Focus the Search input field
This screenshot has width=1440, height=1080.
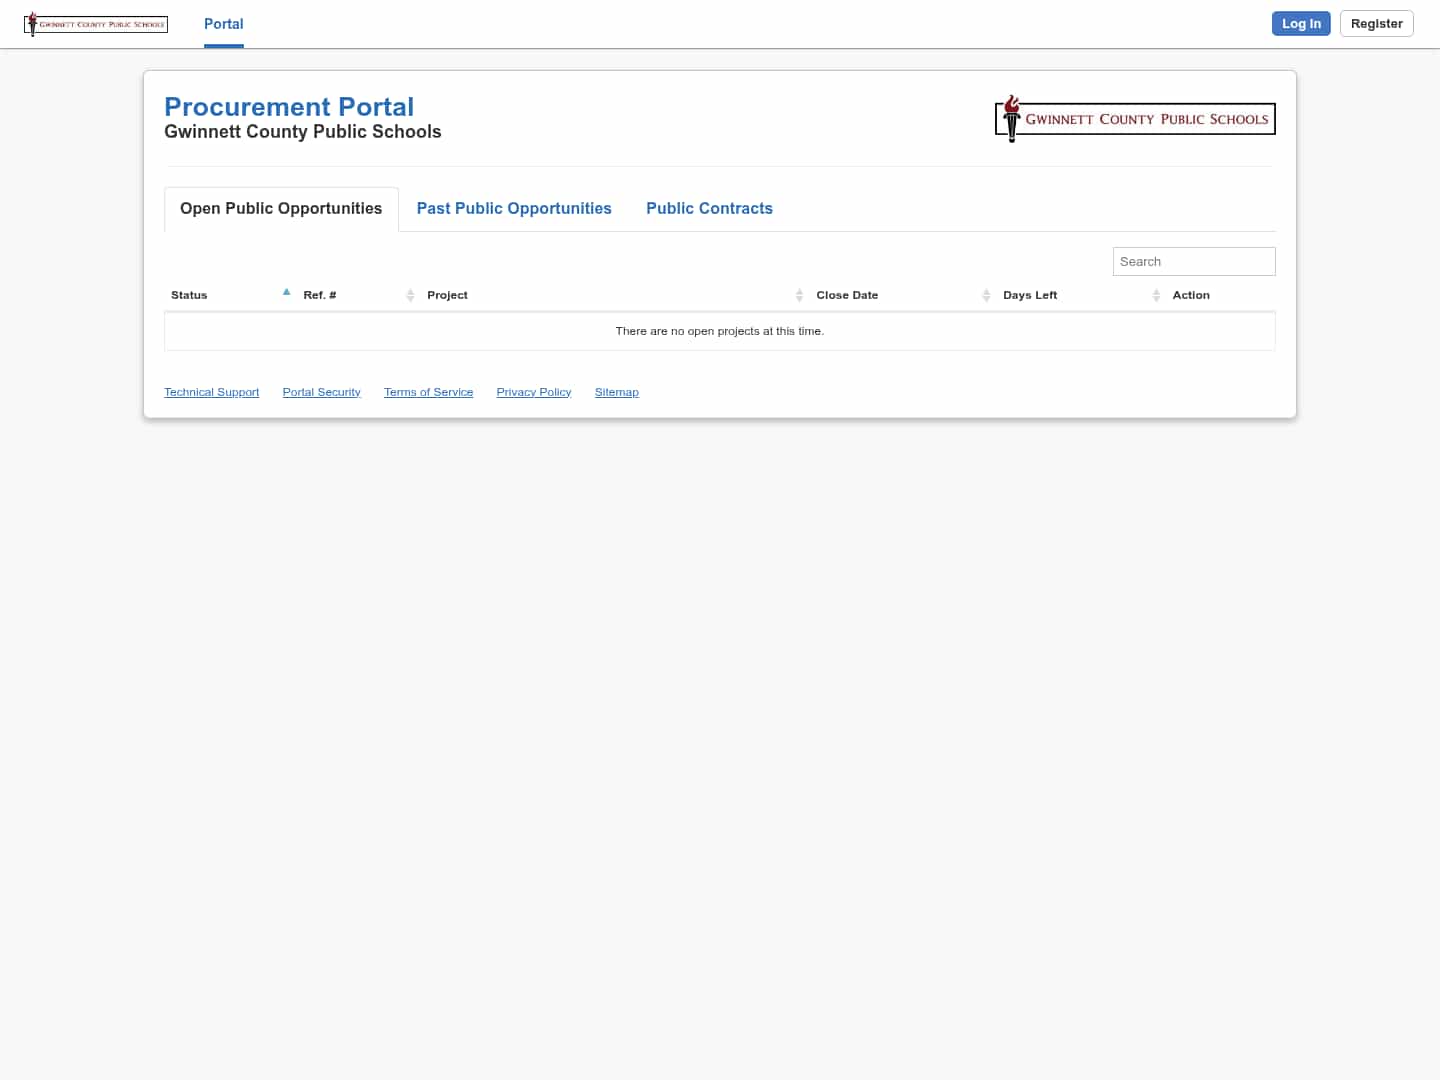[1194, 262]
